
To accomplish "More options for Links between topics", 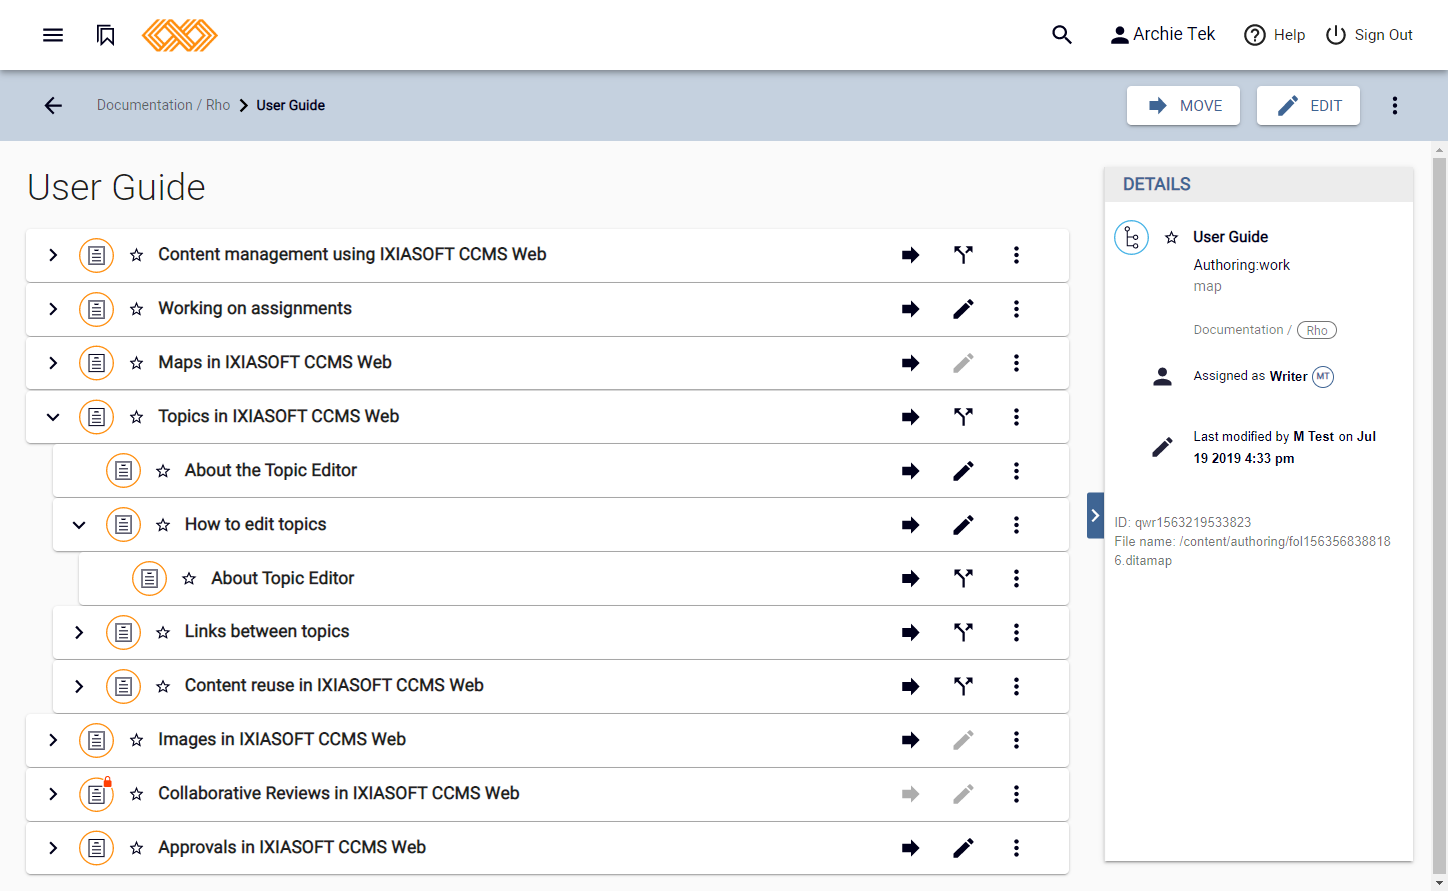I will click(x=1016, y=632).
